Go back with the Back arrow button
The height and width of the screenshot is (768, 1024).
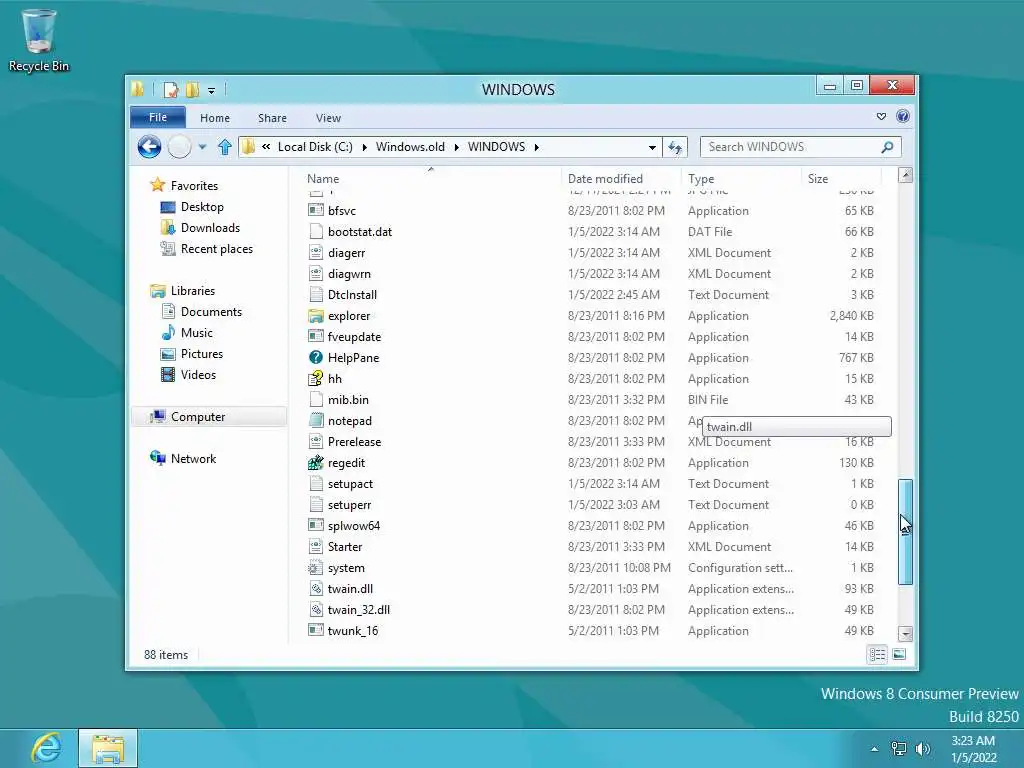tap(150, 146)
